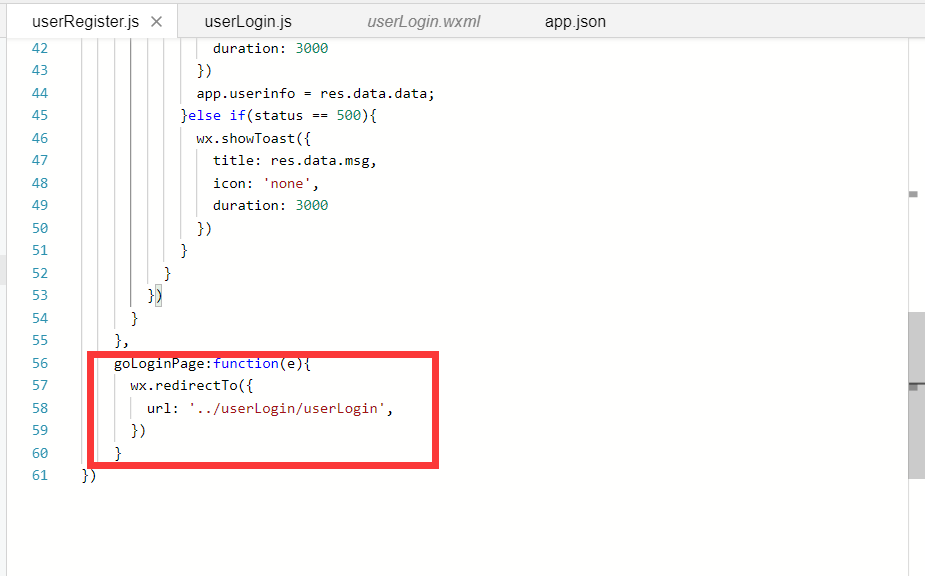This screenshot has height=576, width=925.
Task: Click line number 42 in gutter
Action: click(x=40, y=48)
